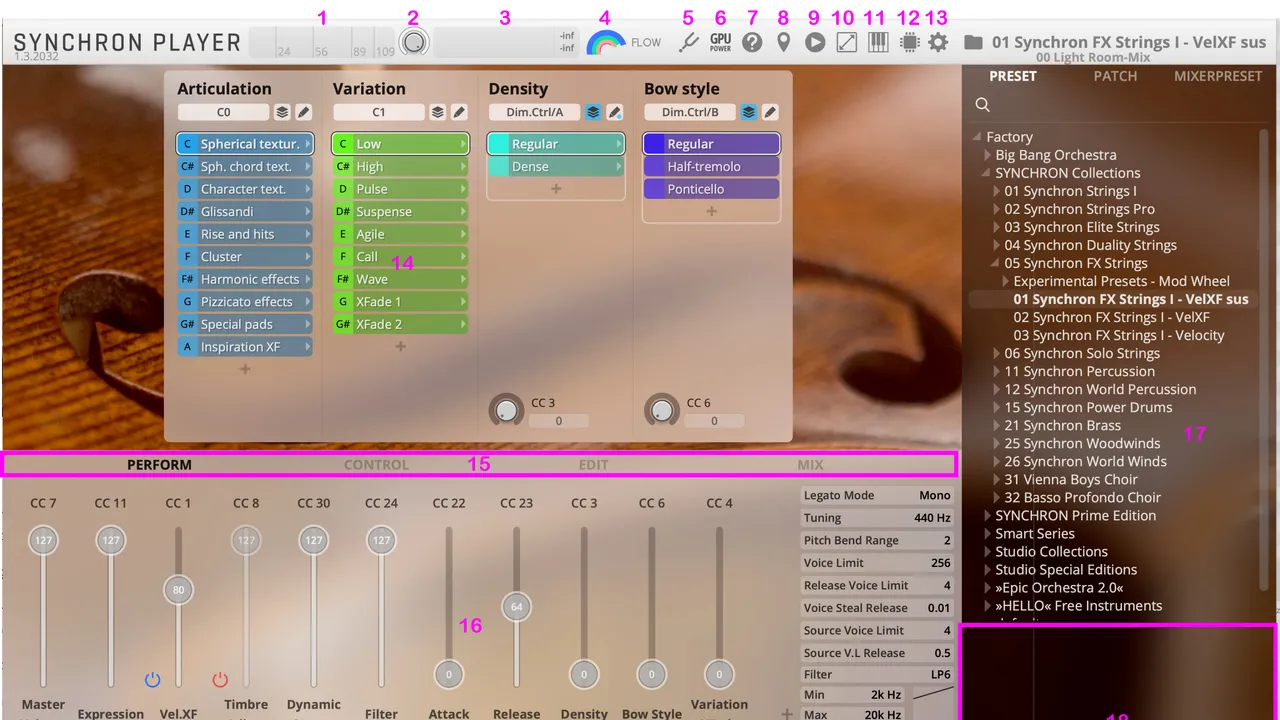Click the Articulation C0 key field
Screen dimensions: 1280x720
coord(224,112)
